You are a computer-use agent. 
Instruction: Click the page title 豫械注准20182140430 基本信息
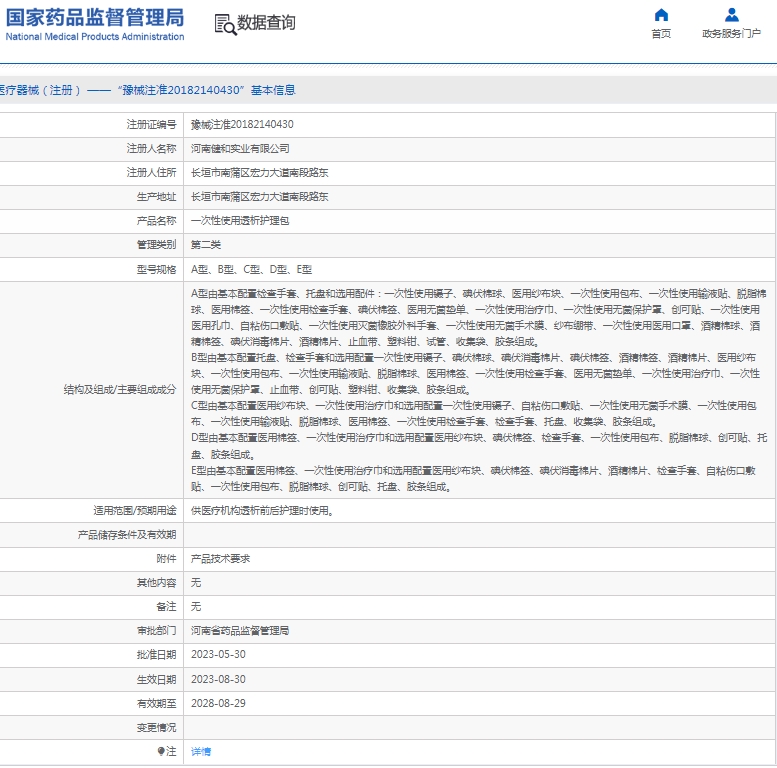(x=209, y=90)
